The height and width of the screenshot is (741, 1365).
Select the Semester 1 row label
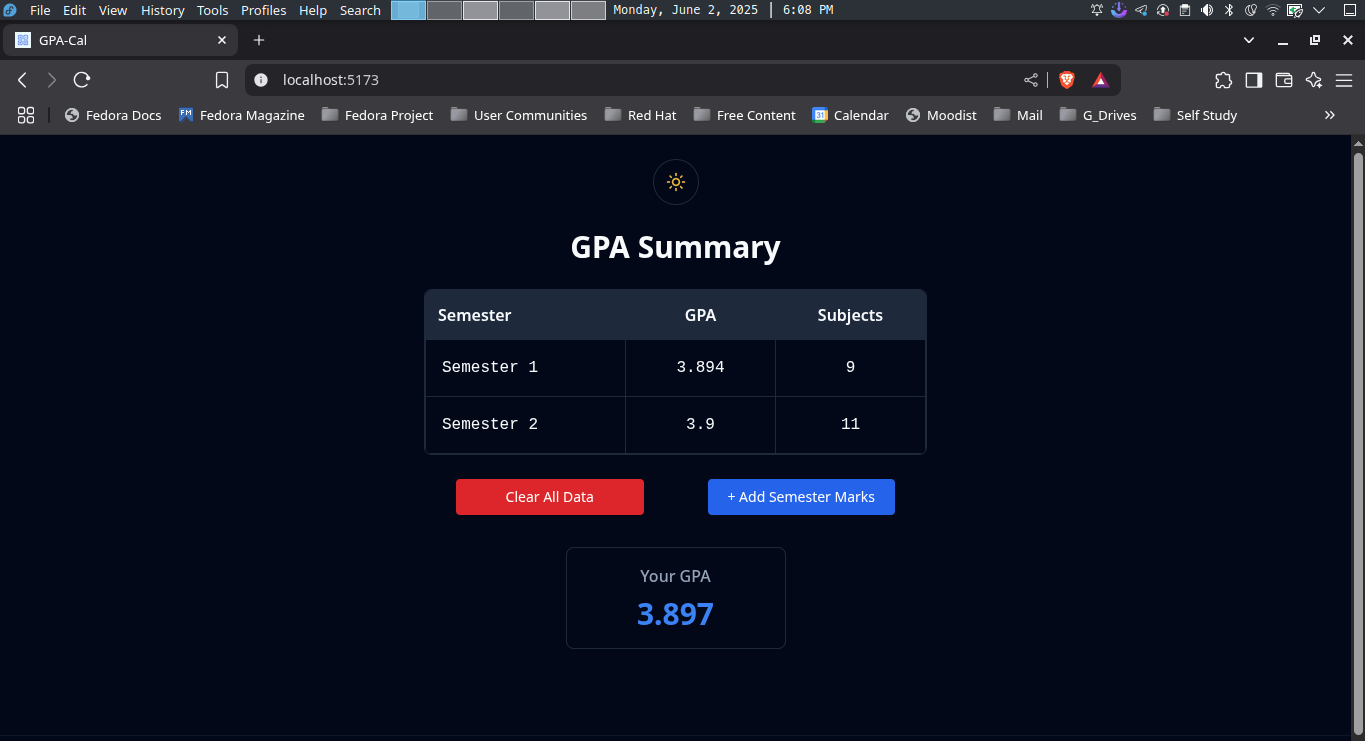[x=490, y=367]
